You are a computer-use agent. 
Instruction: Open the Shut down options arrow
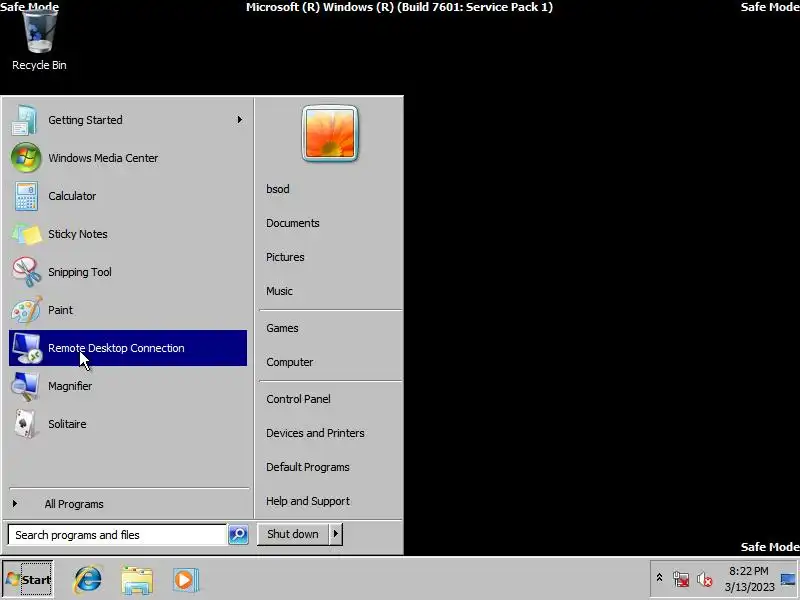(336, 534)
